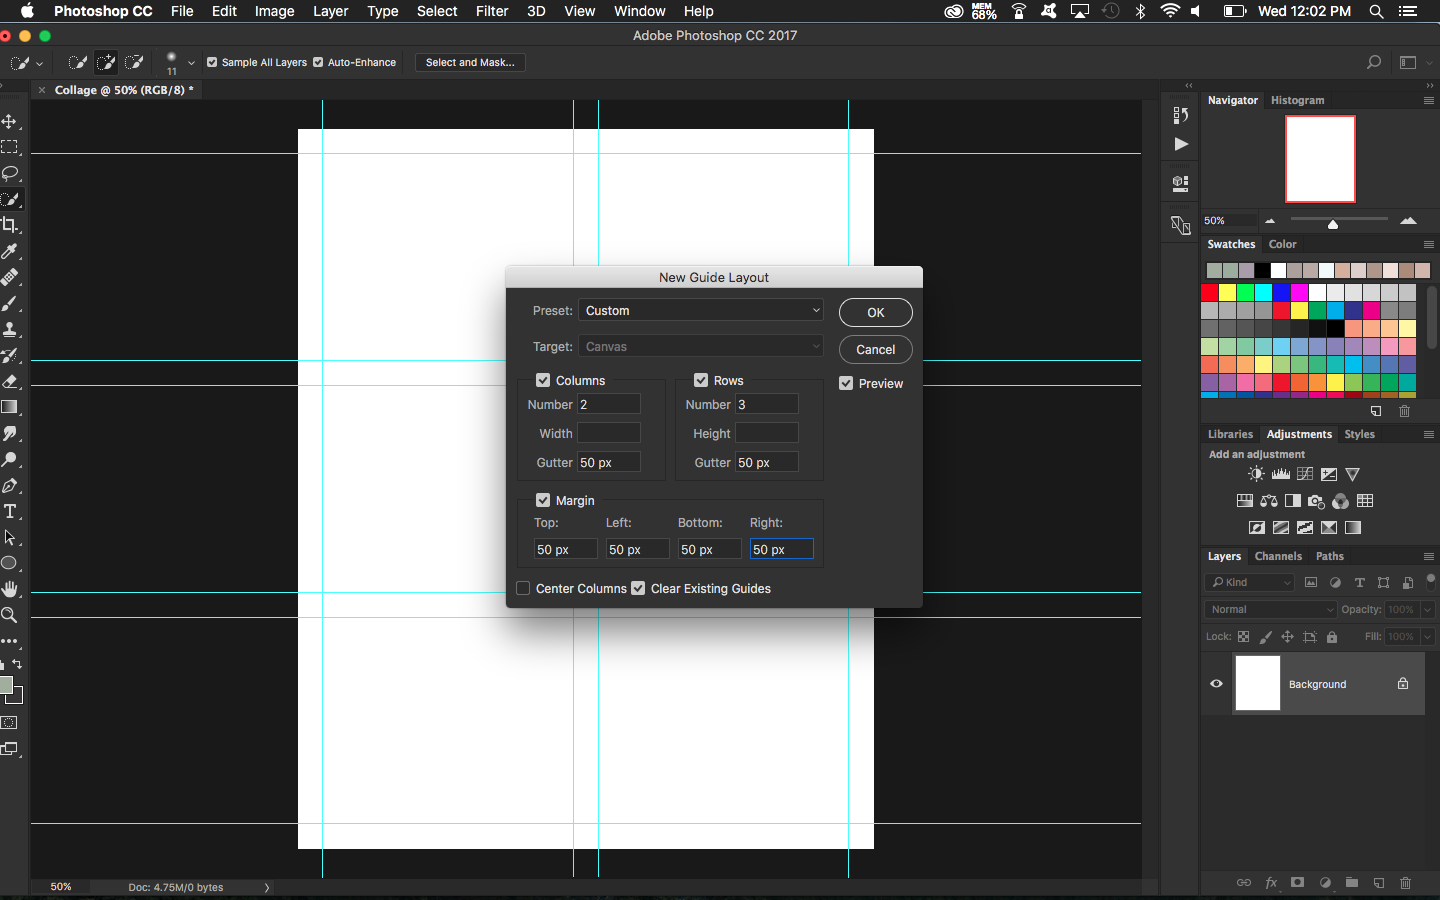The width and height of the screenshot is (1440, 900).
Task: Click the Margin Top value field
Action: tap(566, 549)
